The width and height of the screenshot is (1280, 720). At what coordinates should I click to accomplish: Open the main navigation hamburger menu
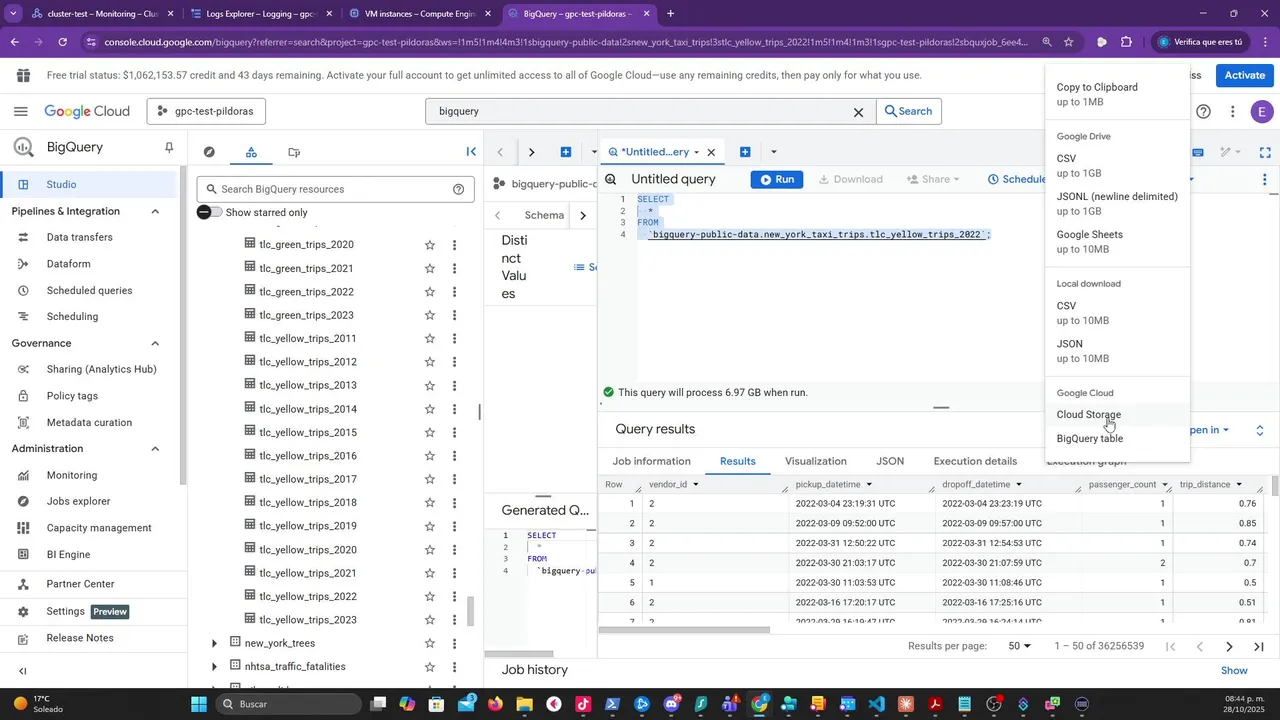click(x=21, y=111)
